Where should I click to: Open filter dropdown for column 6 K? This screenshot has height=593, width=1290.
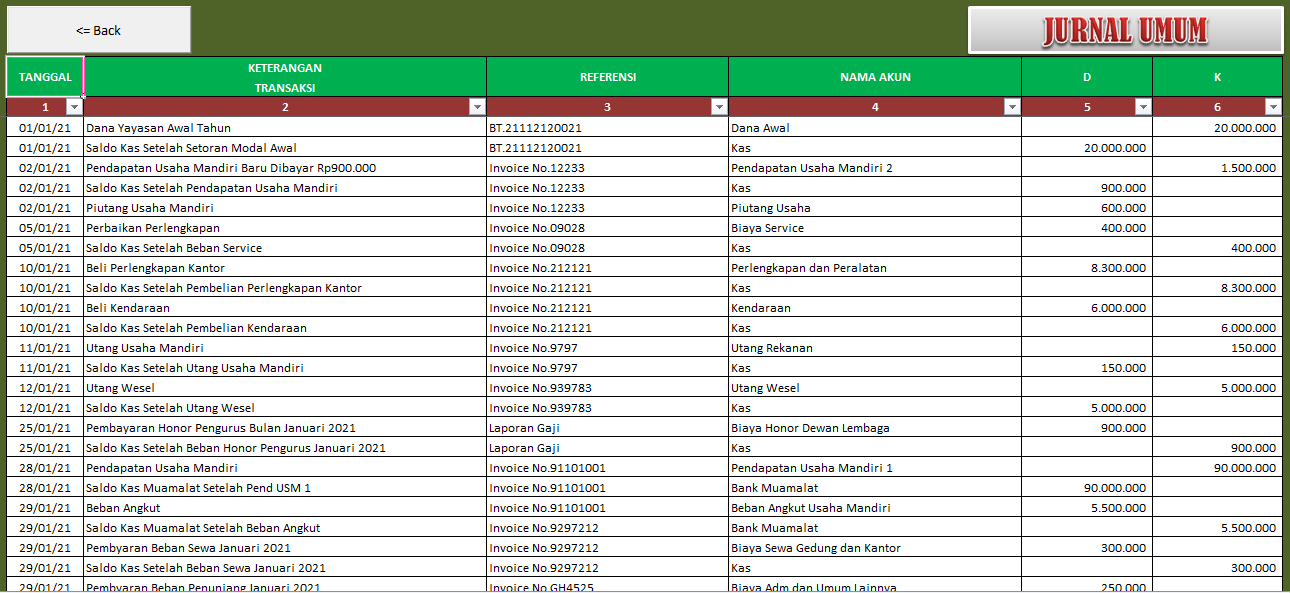(x=1273, y=107)
